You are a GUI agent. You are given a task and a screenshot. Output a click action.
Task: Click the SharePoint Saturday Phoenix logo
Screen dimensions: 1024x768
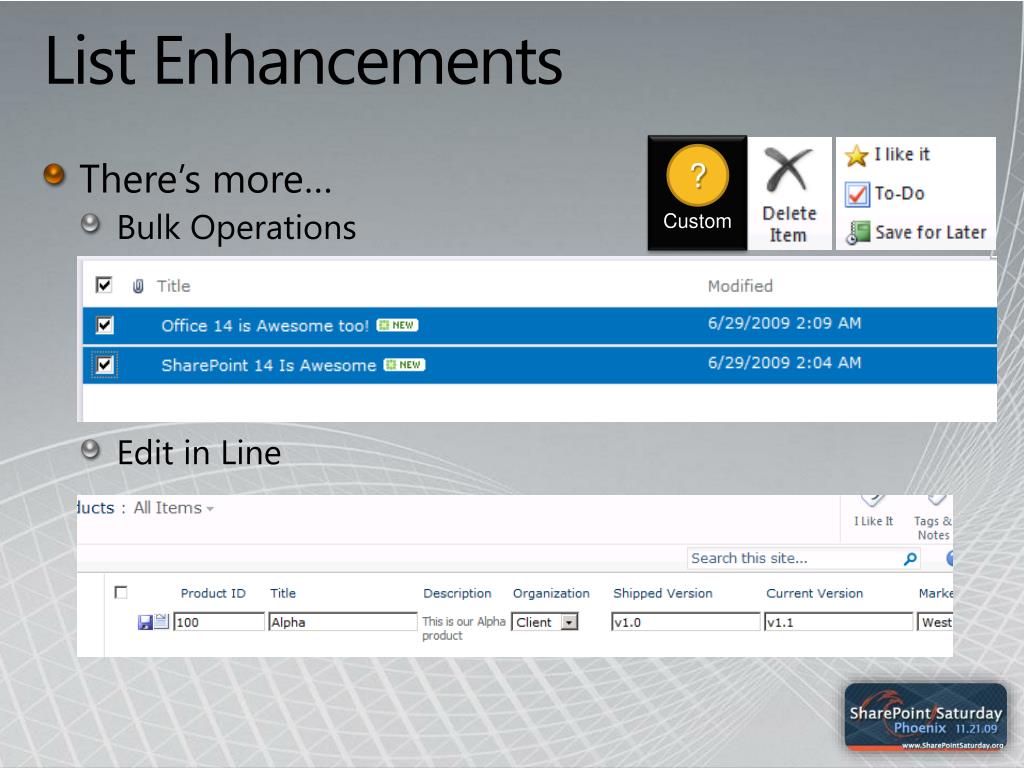(x=925, y=717)
